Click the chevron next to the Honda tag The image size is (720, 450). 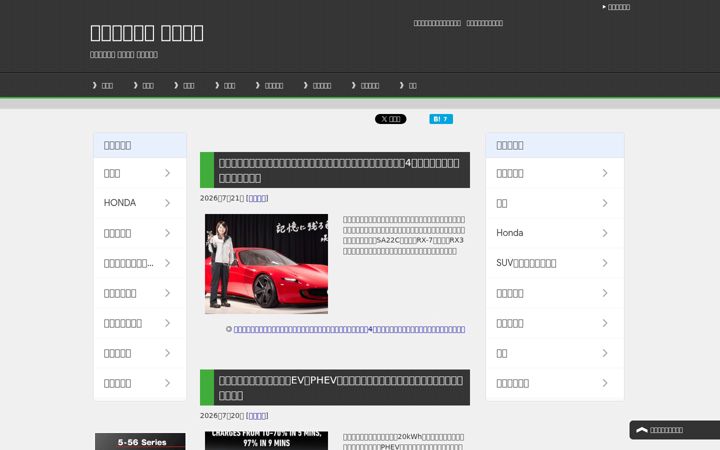tap(605, 233)
